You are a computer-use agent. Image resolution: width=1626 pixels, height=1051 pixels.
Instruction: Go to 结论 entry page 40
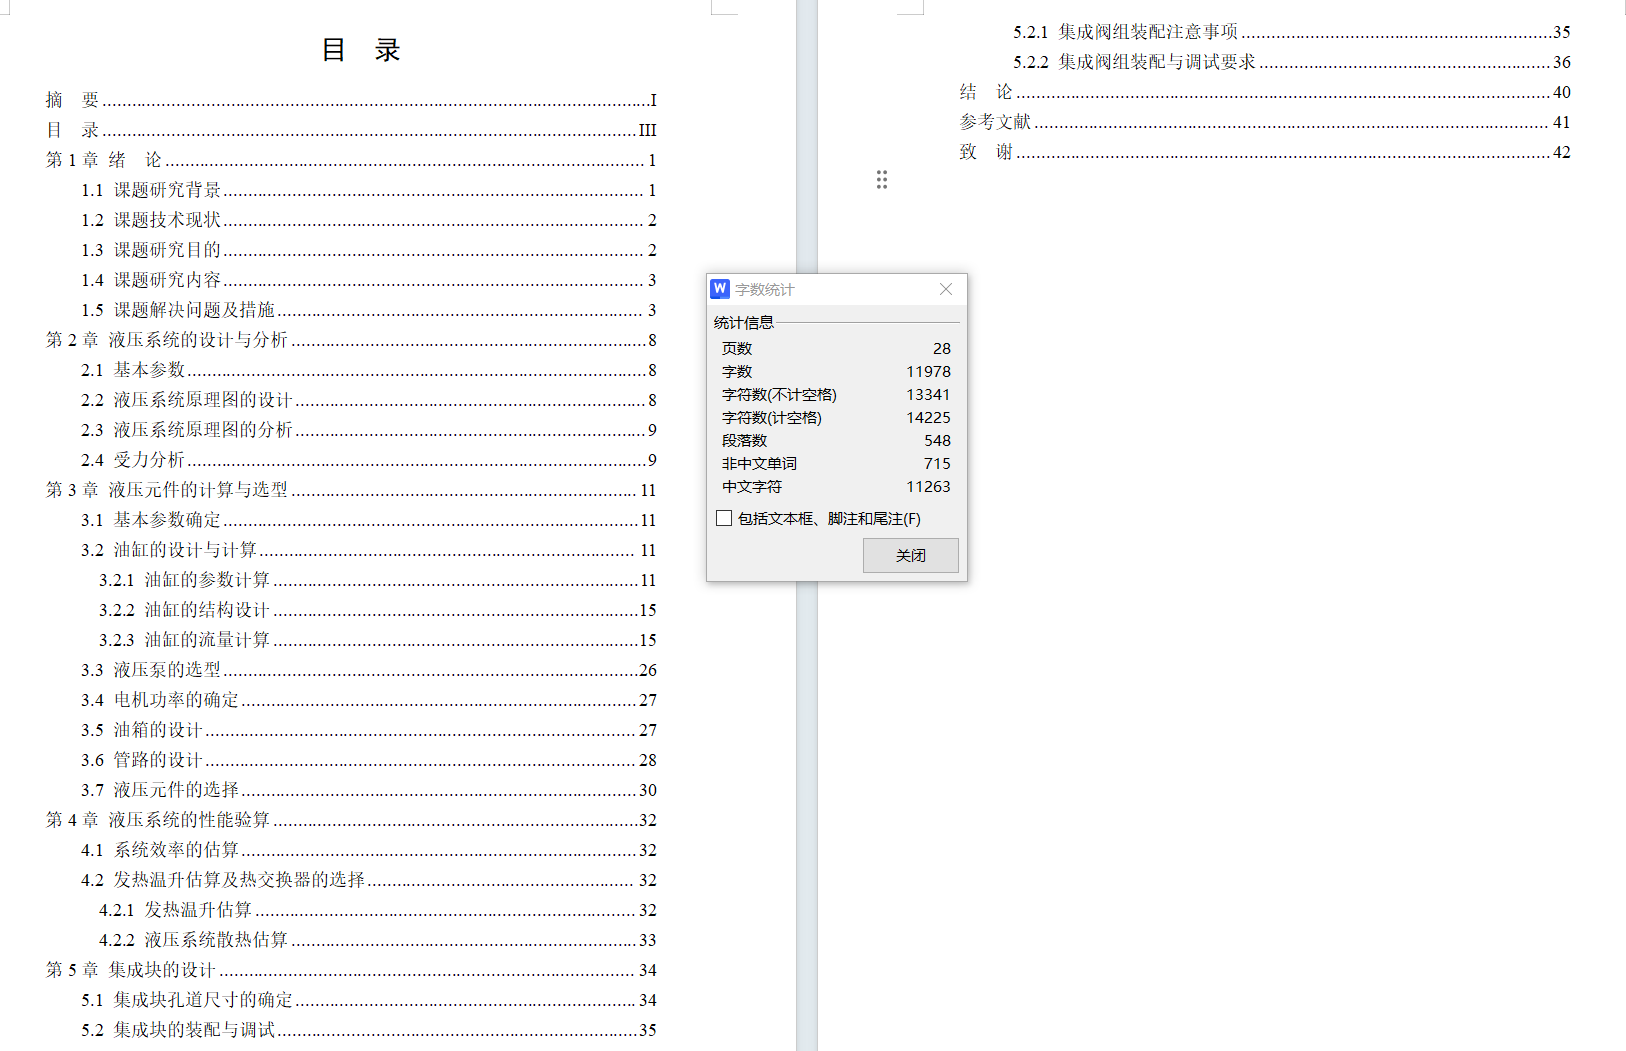tap(1265, 92)
